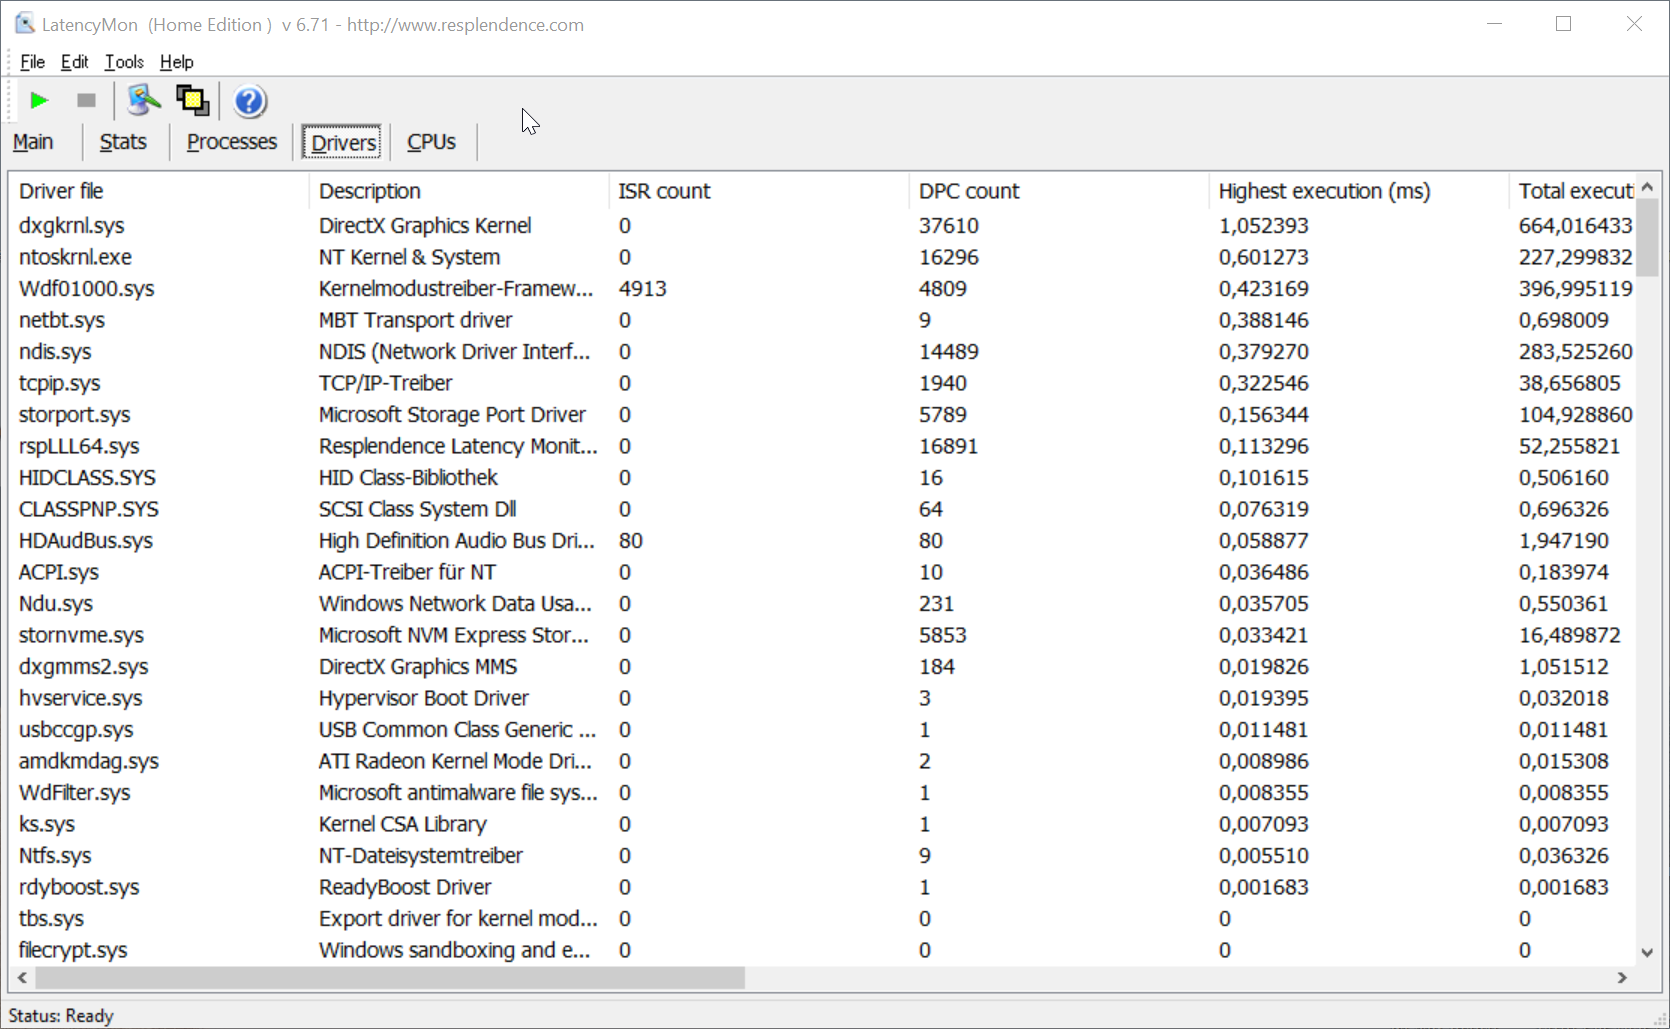Image resolution: width=1670 pixels, height=1029 pixels.
Task: Click the horizontal scrollbar right arrow
Action: (1622, 977)
